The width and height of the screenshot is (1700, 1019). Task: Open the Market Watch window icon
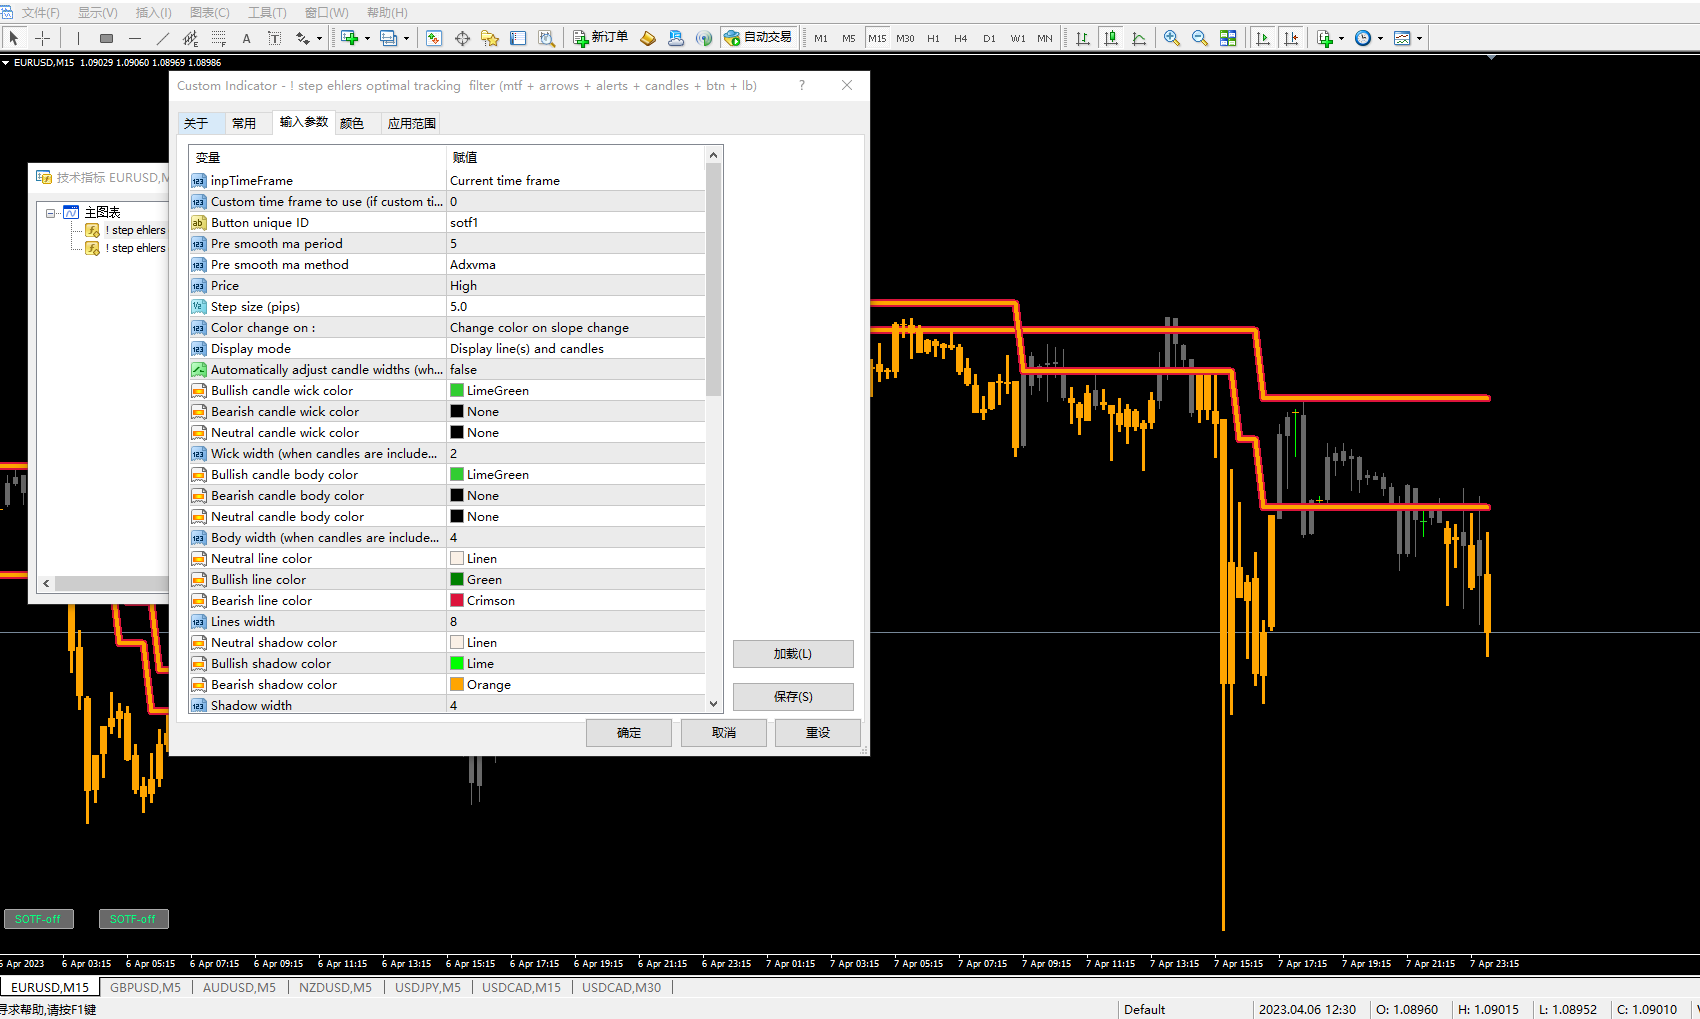click(x=434, y=38)
